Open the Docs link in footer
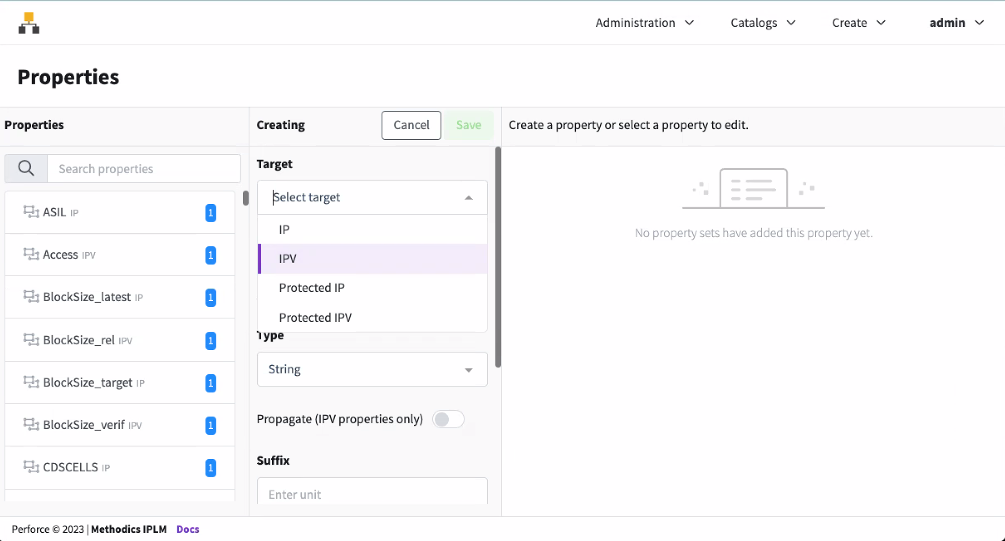Image resolution: width=1005 pixels, height=541 pixels. tap(188, 529)
